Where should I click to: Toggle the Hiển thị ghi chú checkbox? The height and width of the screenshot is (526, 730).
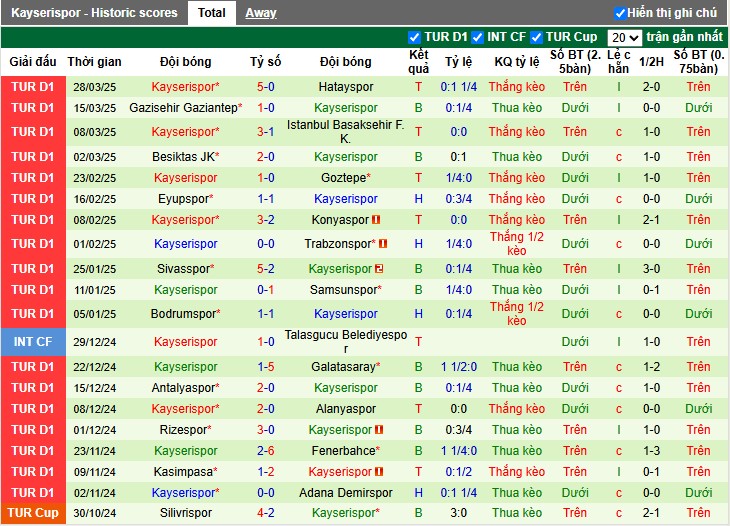620,13
